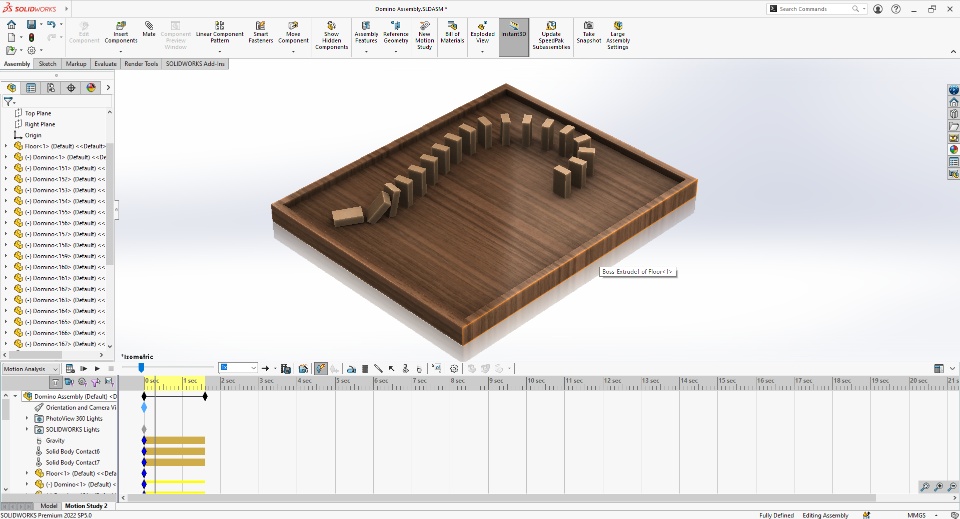Add a Force using the arrow icon
Screen dimensions: 960x519
tap(391, 368)
